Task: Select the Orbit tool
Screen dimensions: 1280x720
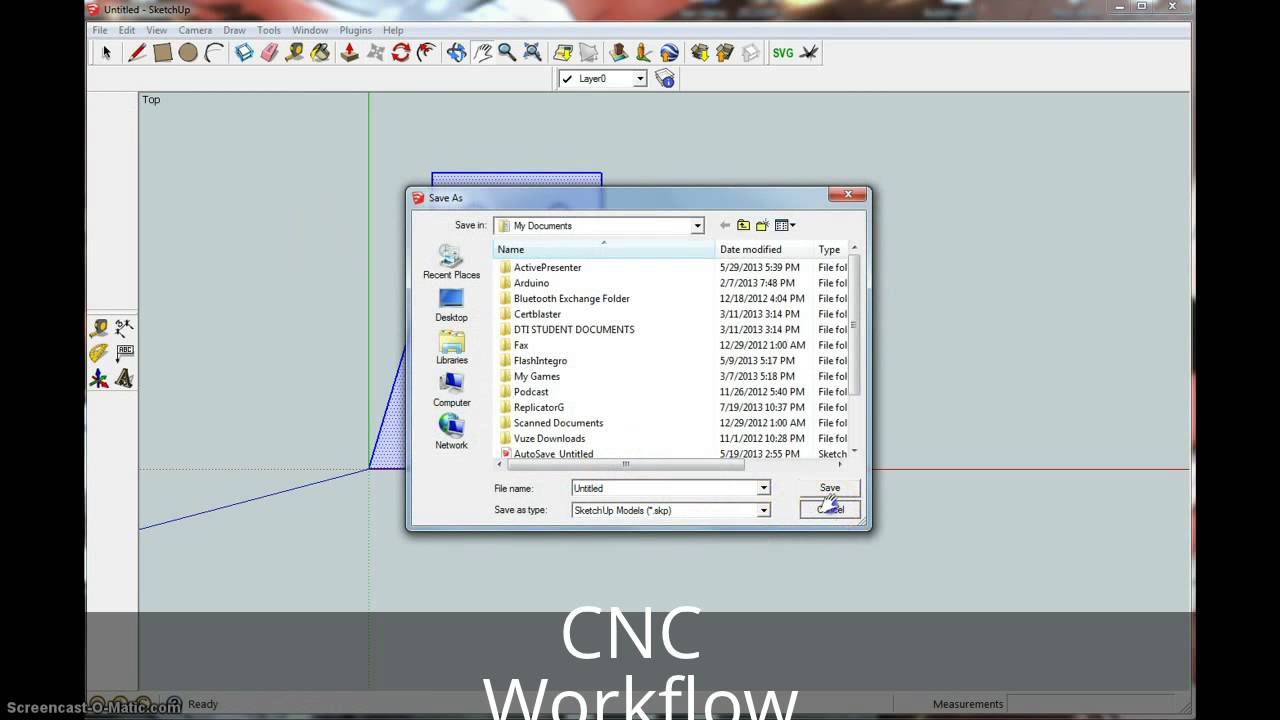Action: pos(456,53)
